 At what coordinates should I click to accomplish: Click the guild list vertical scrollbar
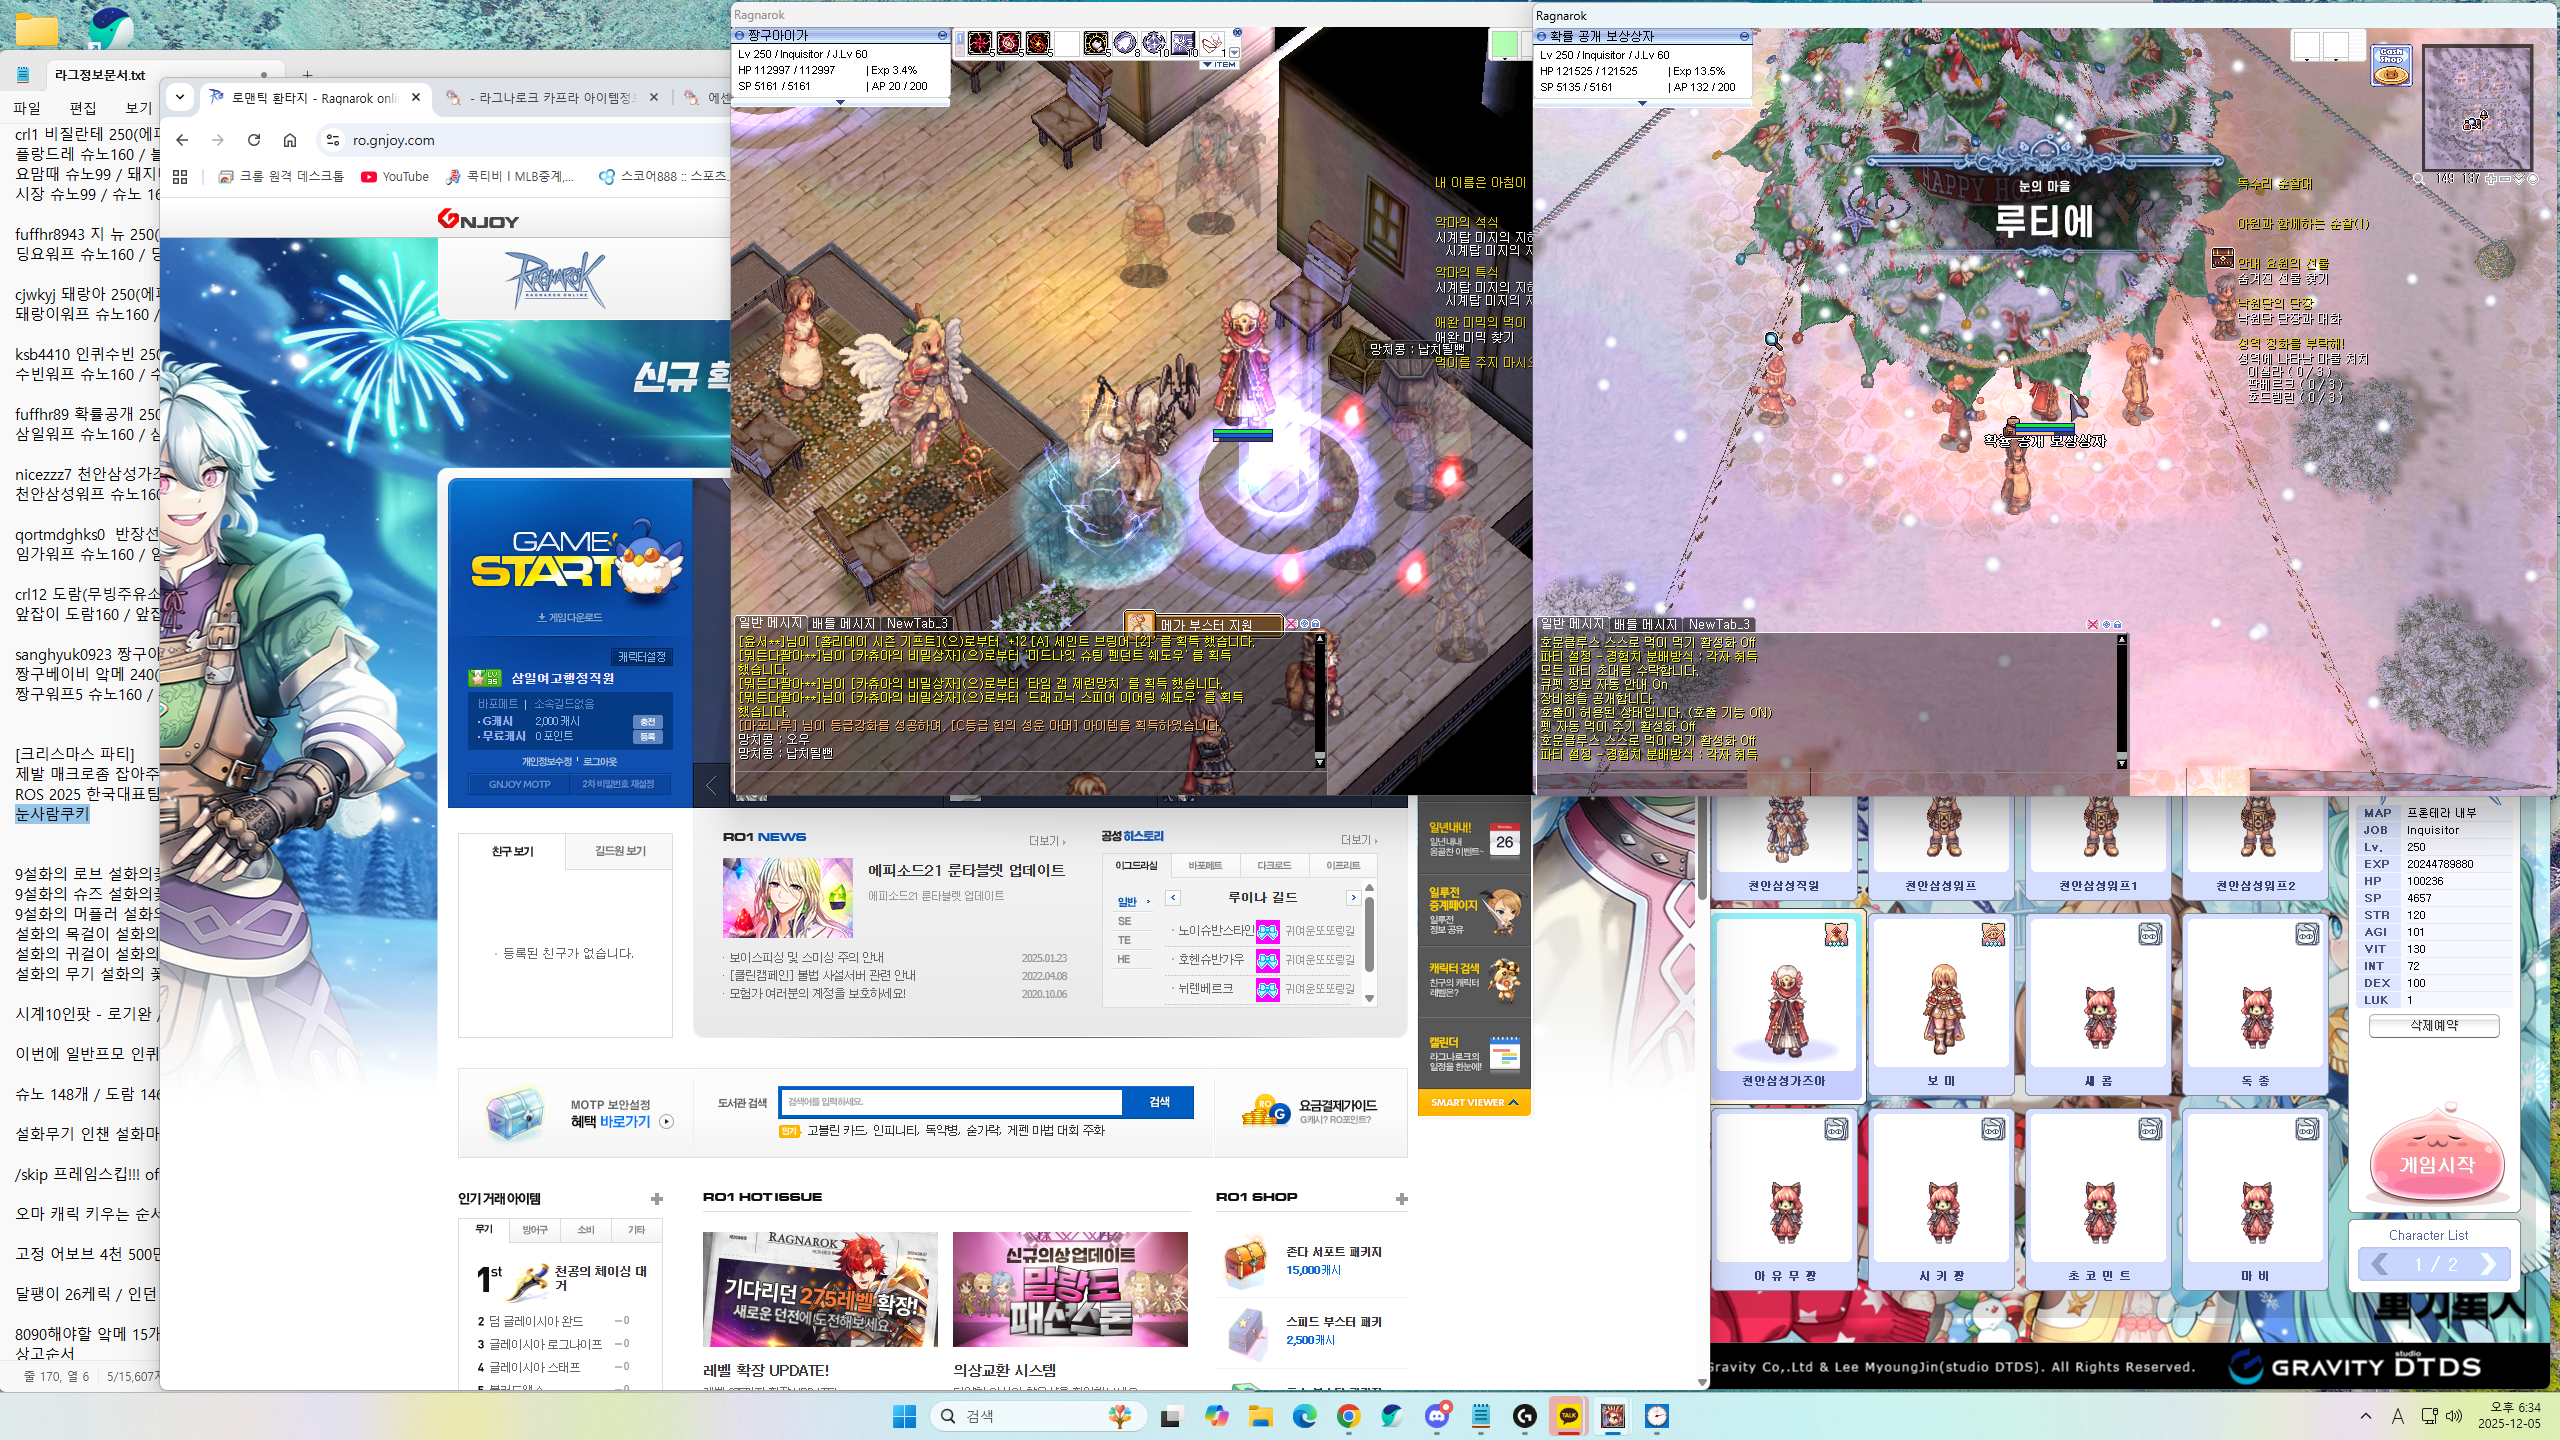[x=1369, y=934]
